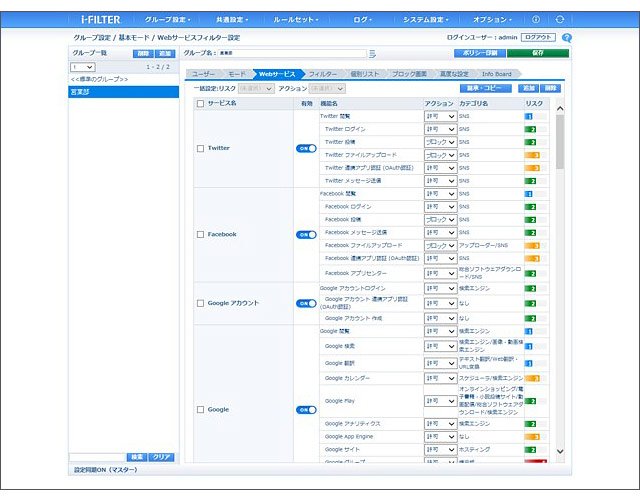Toggle the Google アカウント ON switch
Viewport: 640px width, 500px height.
click(x=306, y=304)
